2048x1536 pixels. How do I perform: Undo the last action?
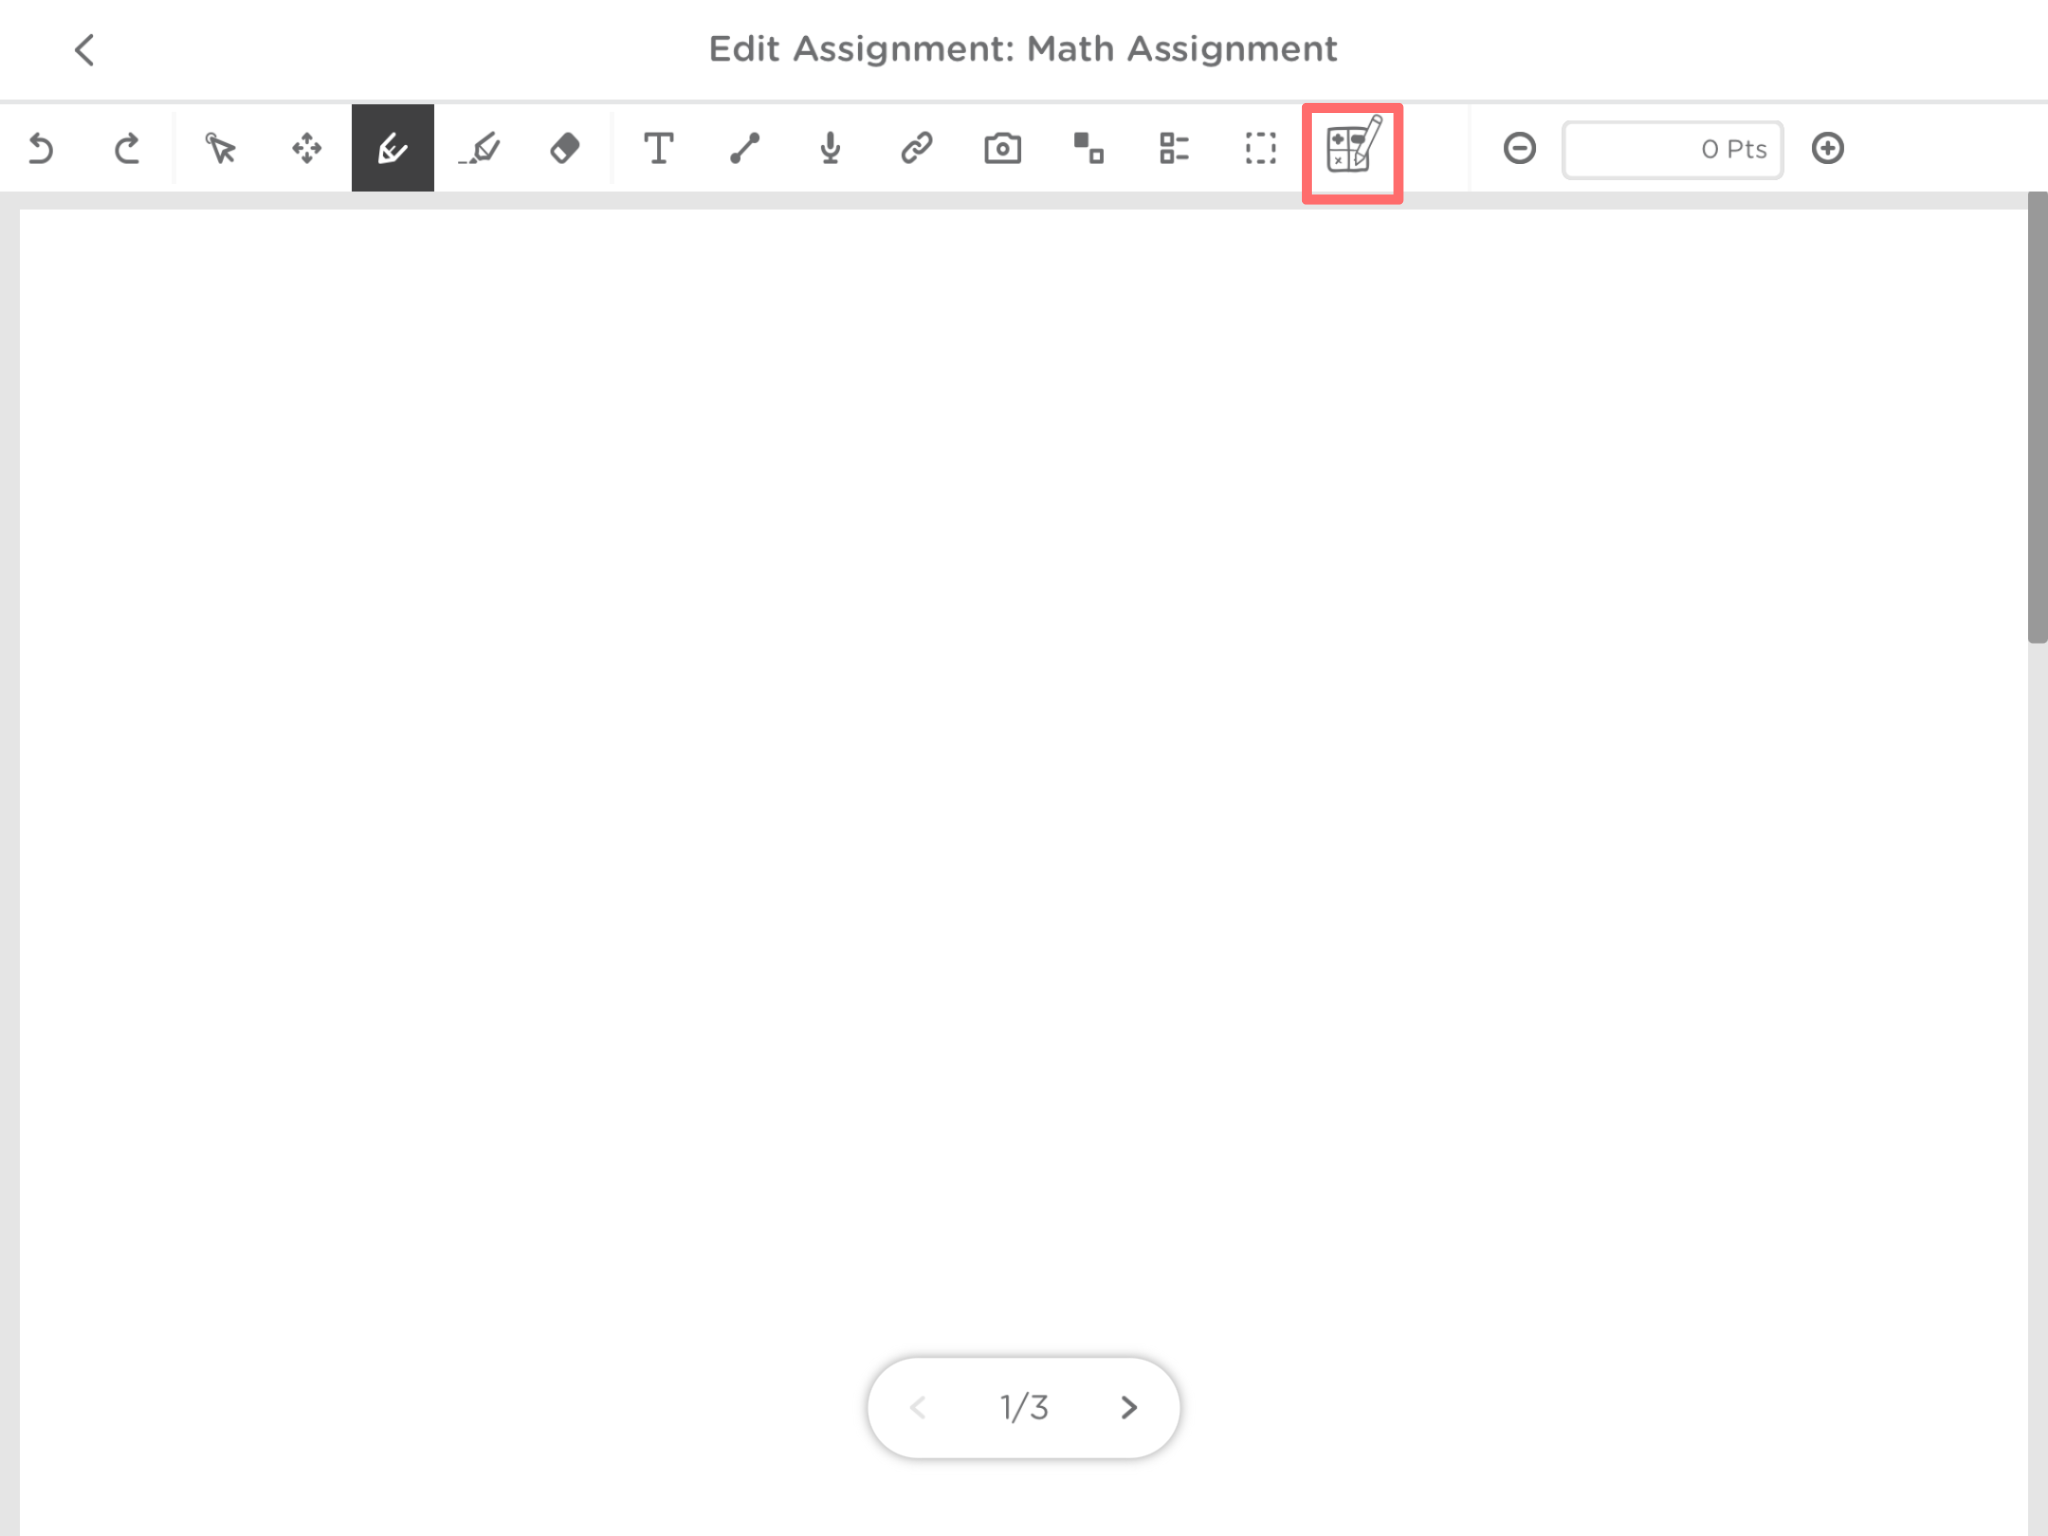pyautogui.click(x=41, y=148)
